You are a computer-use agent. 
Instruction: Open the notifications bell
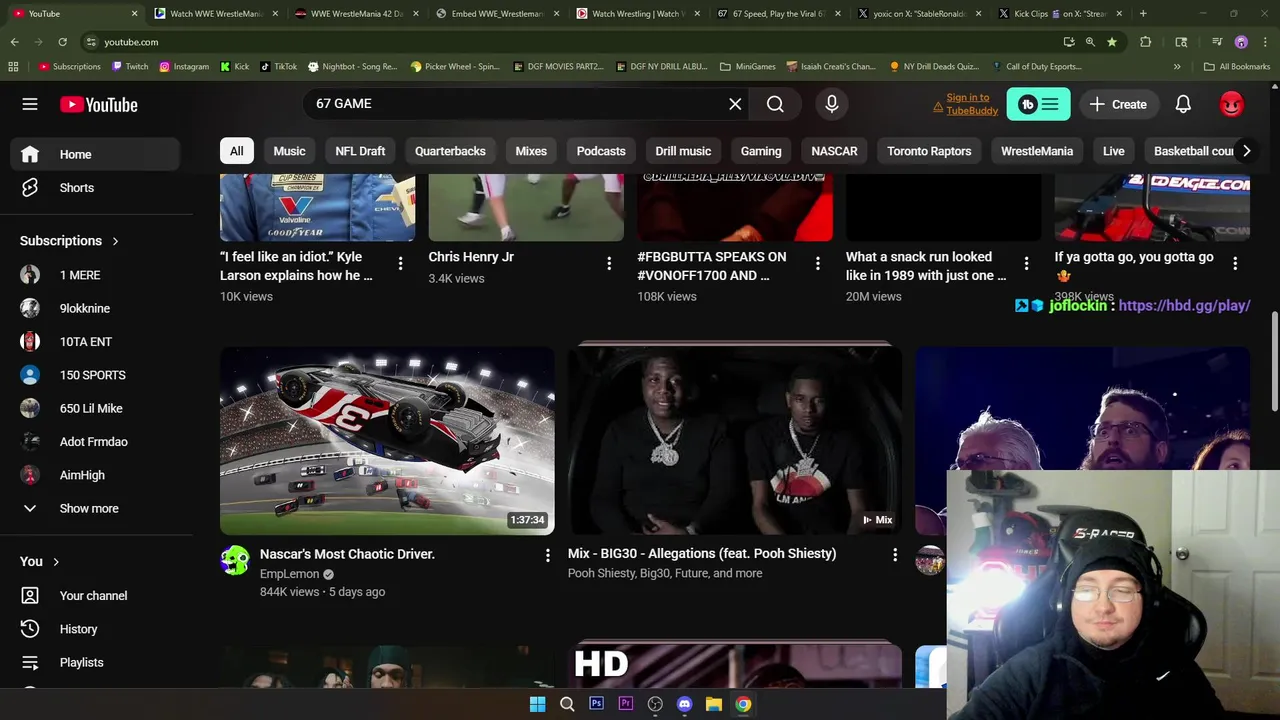(1183, 104)
